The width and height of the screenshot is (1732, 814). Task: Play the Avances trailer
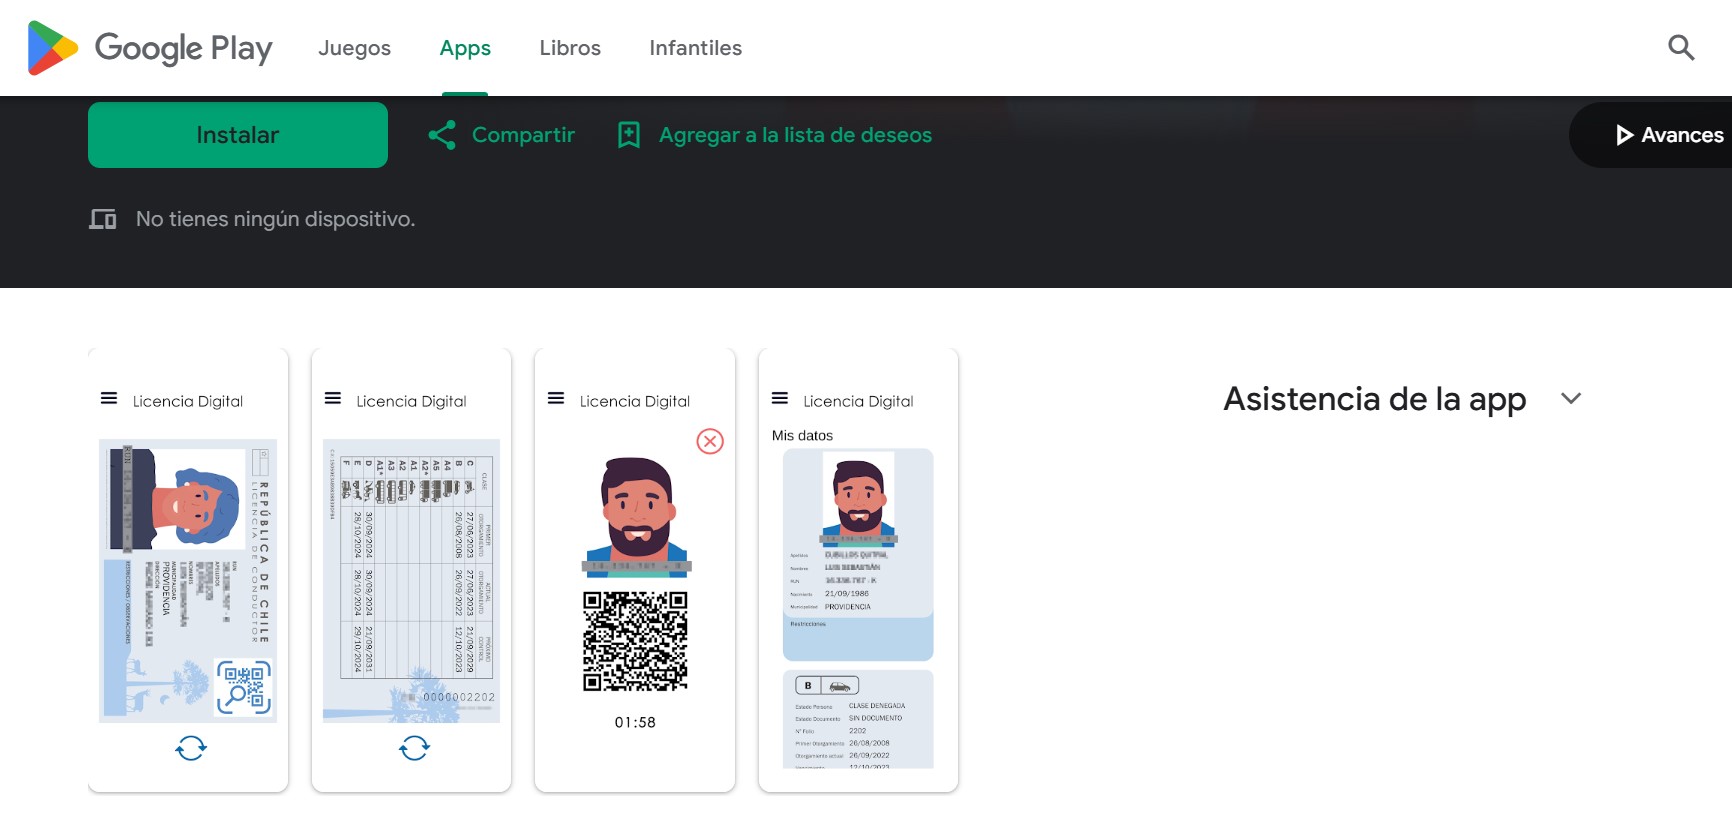click(1668, 135)
